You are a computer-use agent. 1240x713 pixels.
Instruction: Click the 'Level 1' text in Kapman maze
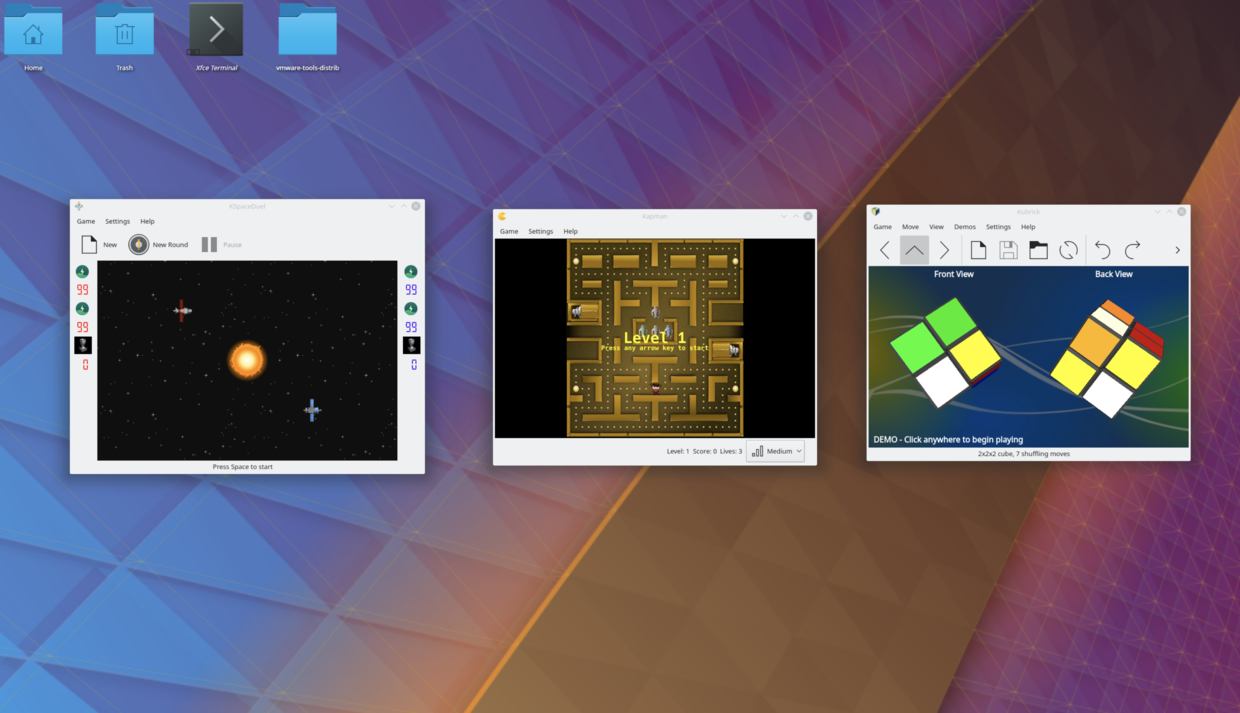(x=655, y=338)
